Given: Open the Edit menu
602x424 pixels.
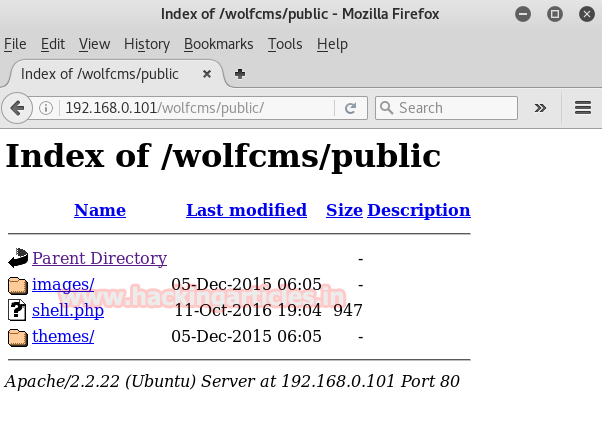Looking at the screenshot, I should [53, 44].
